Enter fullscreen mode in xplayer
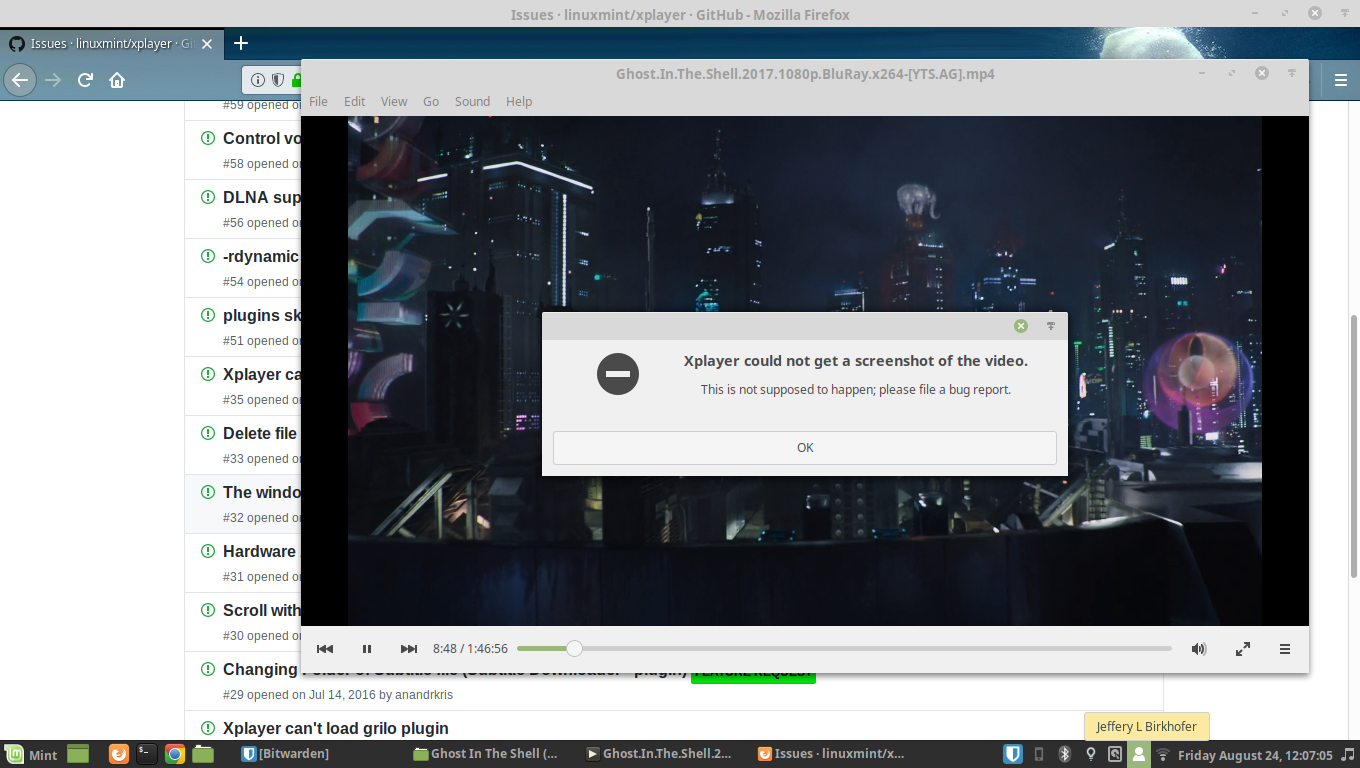The image size is (1360, 768). pyautogui.click(x=1242, y=648)
